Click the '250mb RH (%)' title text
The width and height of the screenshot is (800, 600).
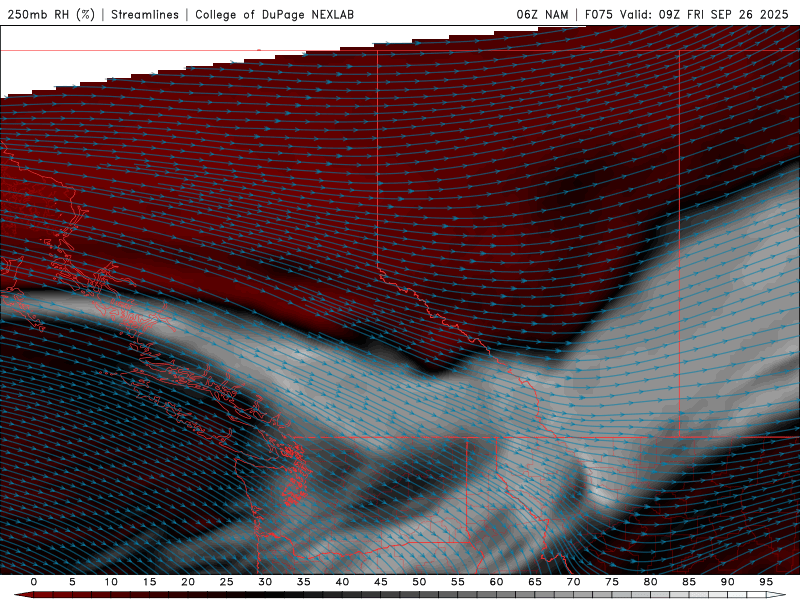pos(51,14)
